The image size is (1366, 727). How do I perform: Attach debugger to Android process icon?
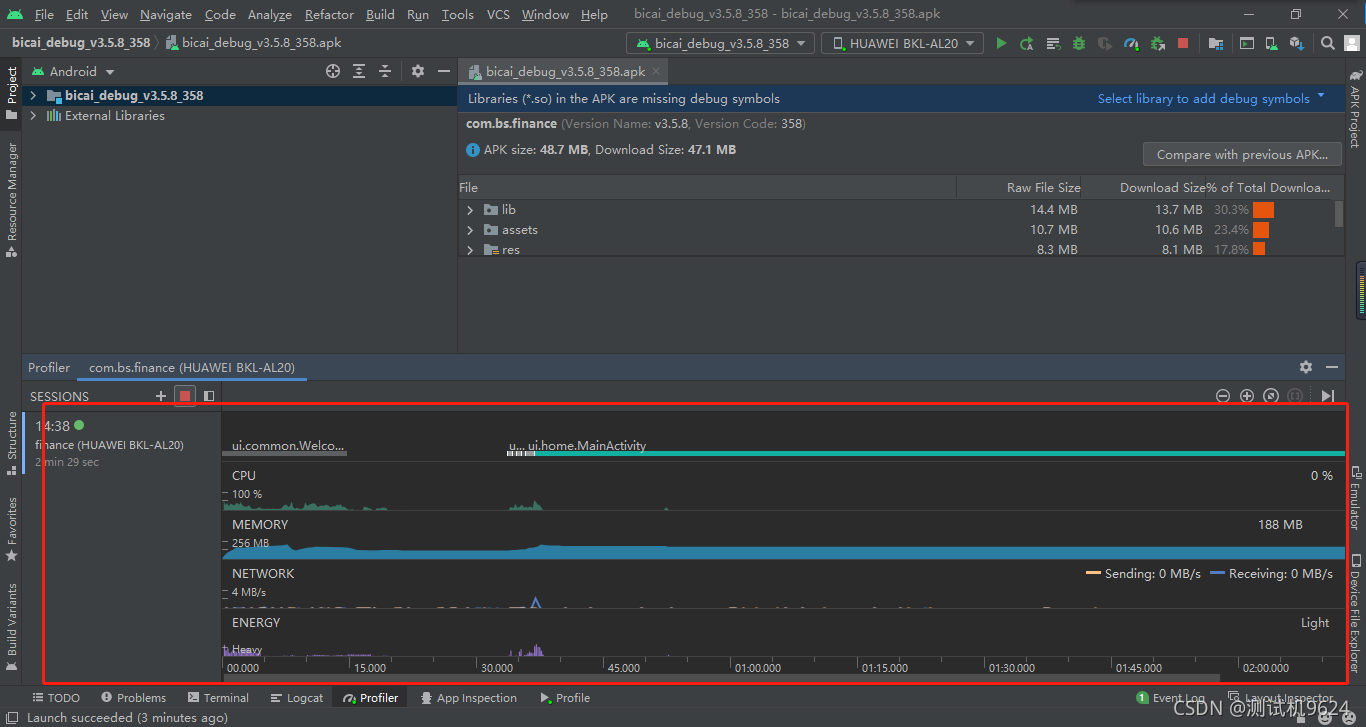tap(1157, 43)
